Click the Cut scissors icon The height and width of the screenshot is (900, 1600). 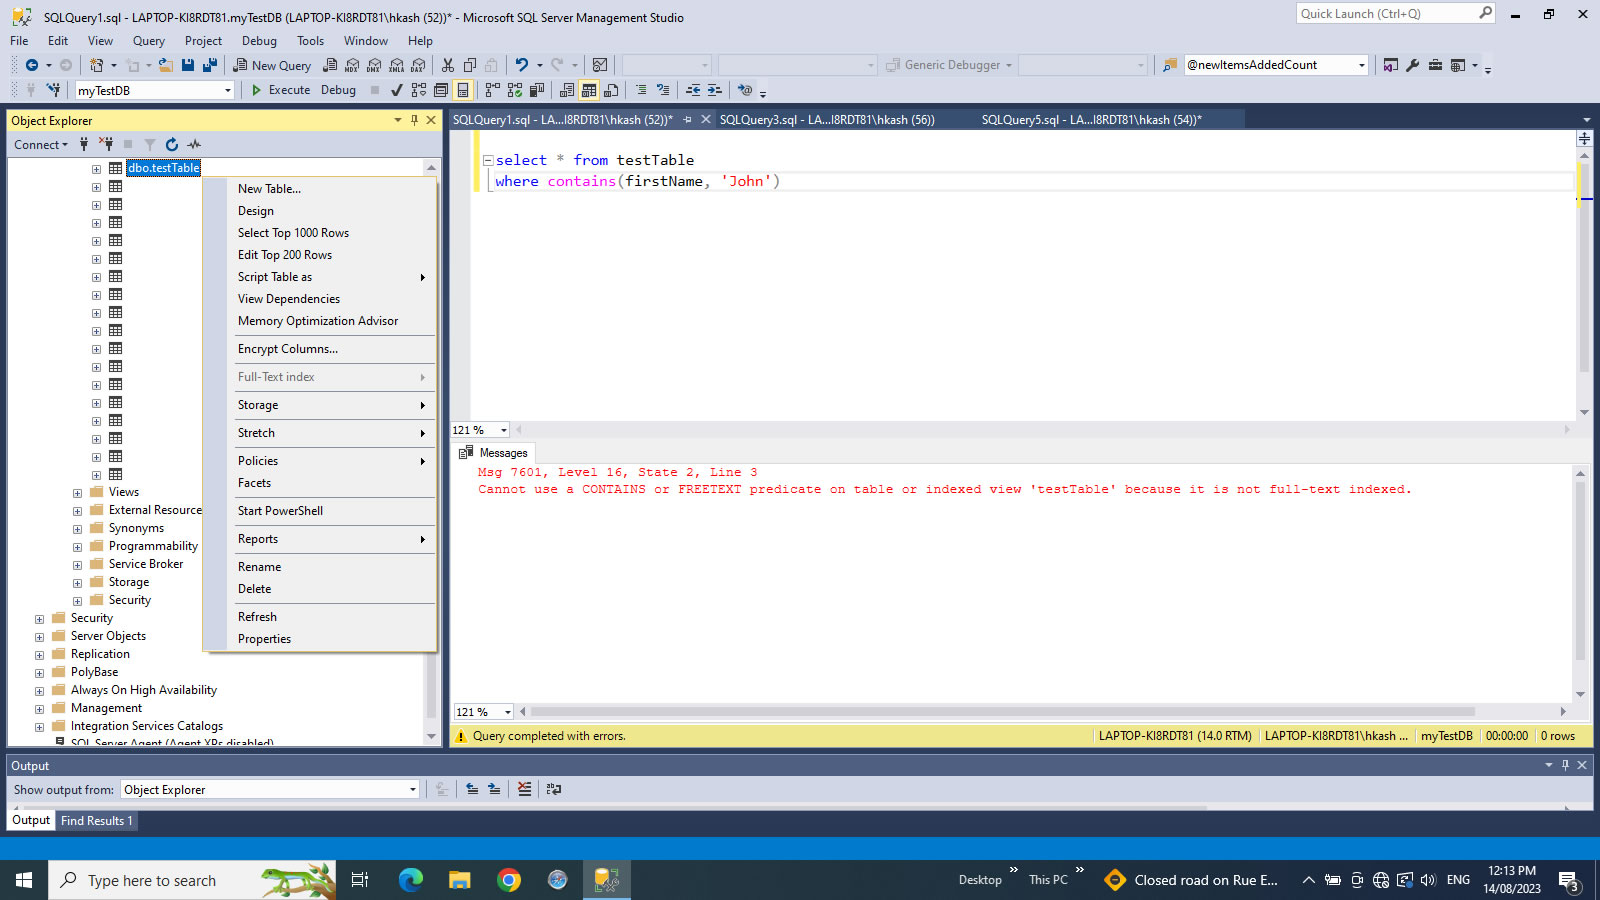[x=448, y=65]
